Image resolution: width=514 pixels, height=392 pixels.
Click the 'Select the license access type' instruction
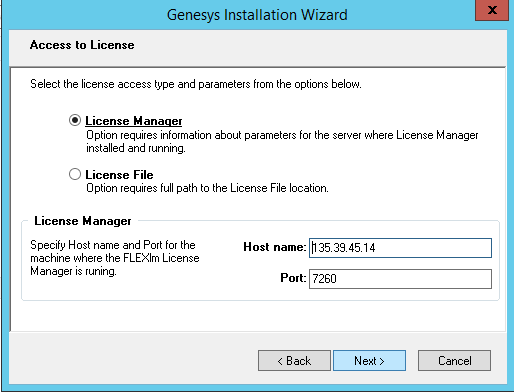pos(196,84)
